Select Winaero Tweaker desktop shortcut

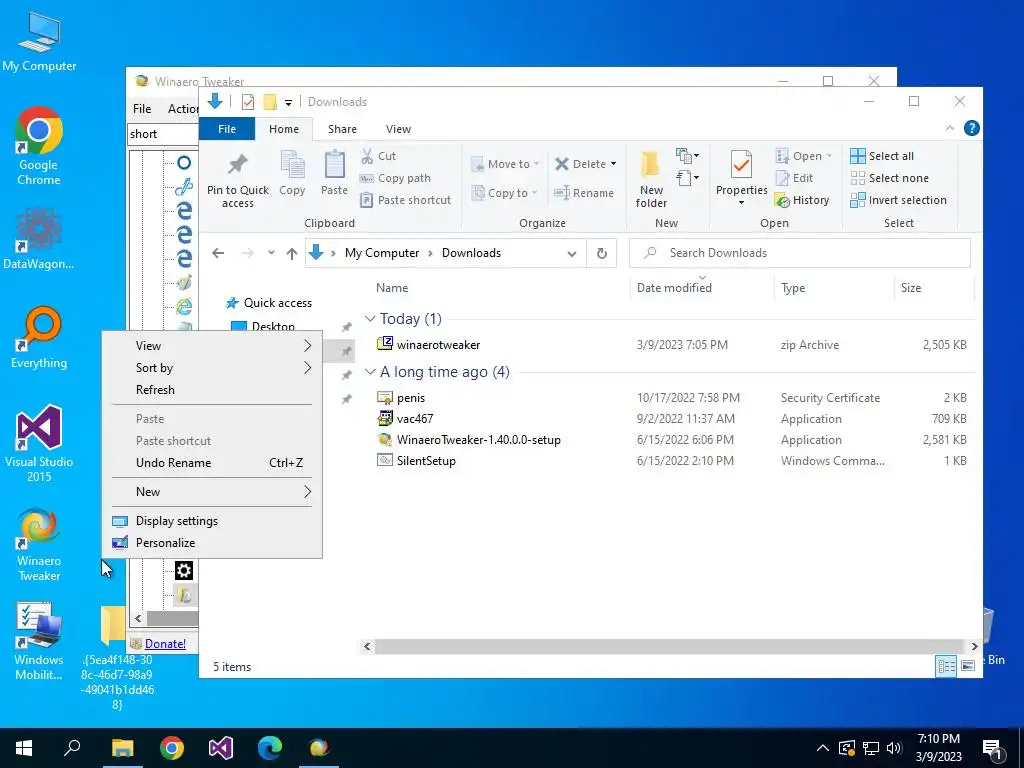tap(39, 545)
